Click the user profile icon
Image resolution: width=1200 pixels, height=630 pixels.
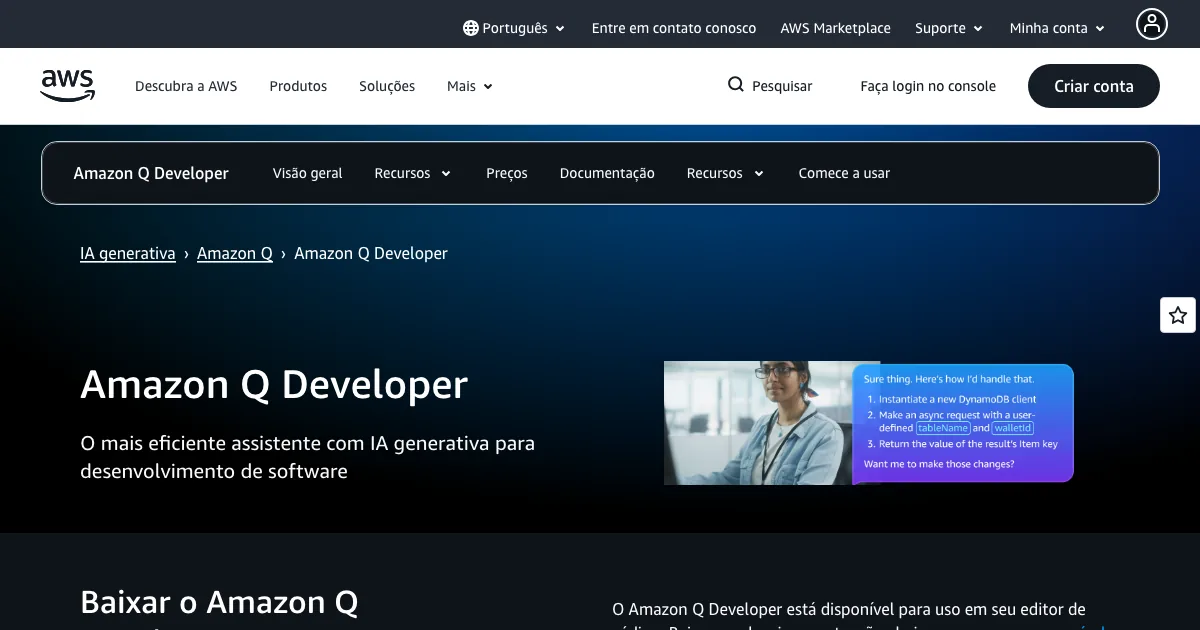point(1151,24)
